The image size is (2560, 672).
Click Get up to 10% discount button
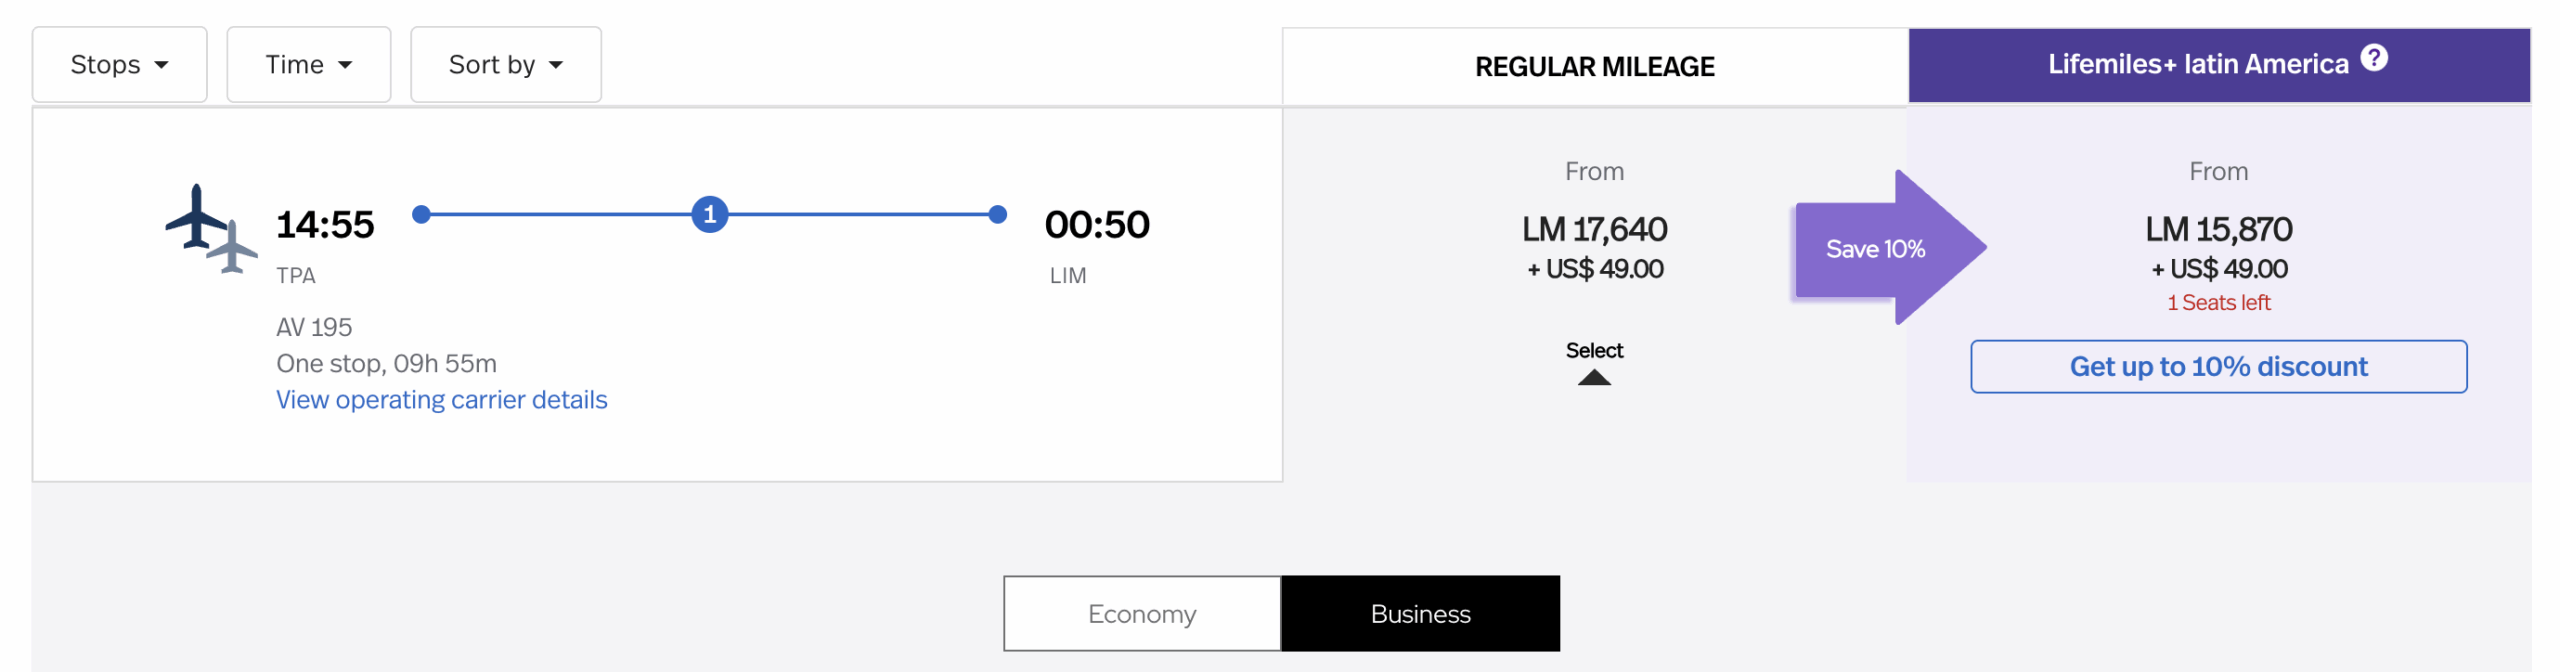[x=2217, y=367]
